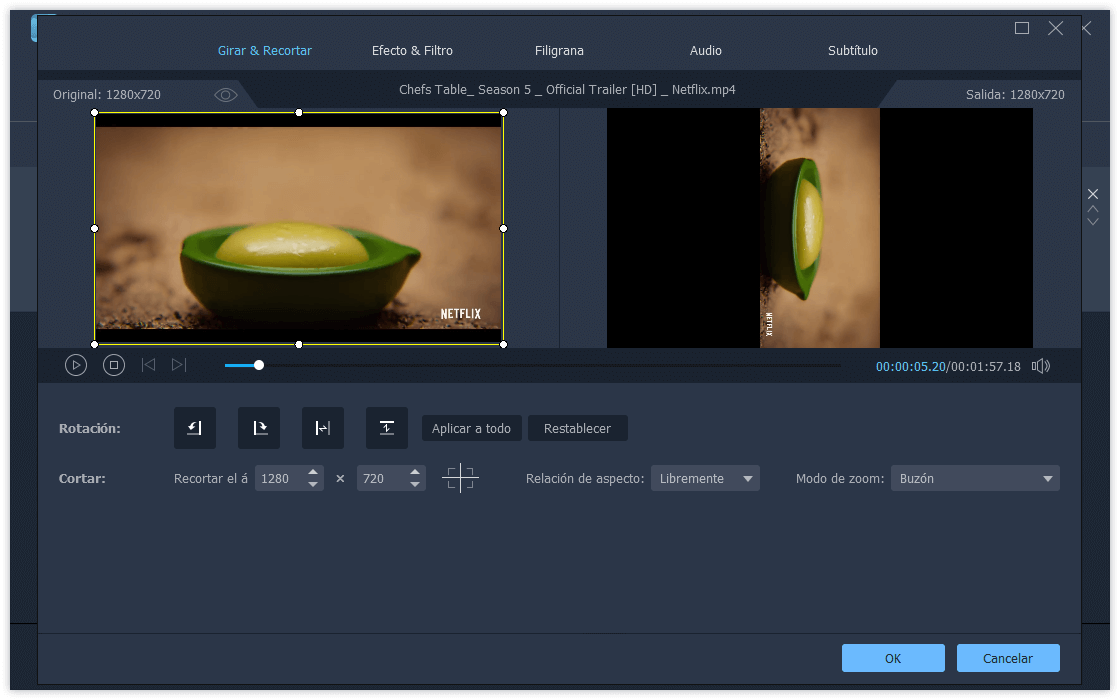Increase the crop width value
The height and width of the screenshot is (700, 1120).
(313, 472)
